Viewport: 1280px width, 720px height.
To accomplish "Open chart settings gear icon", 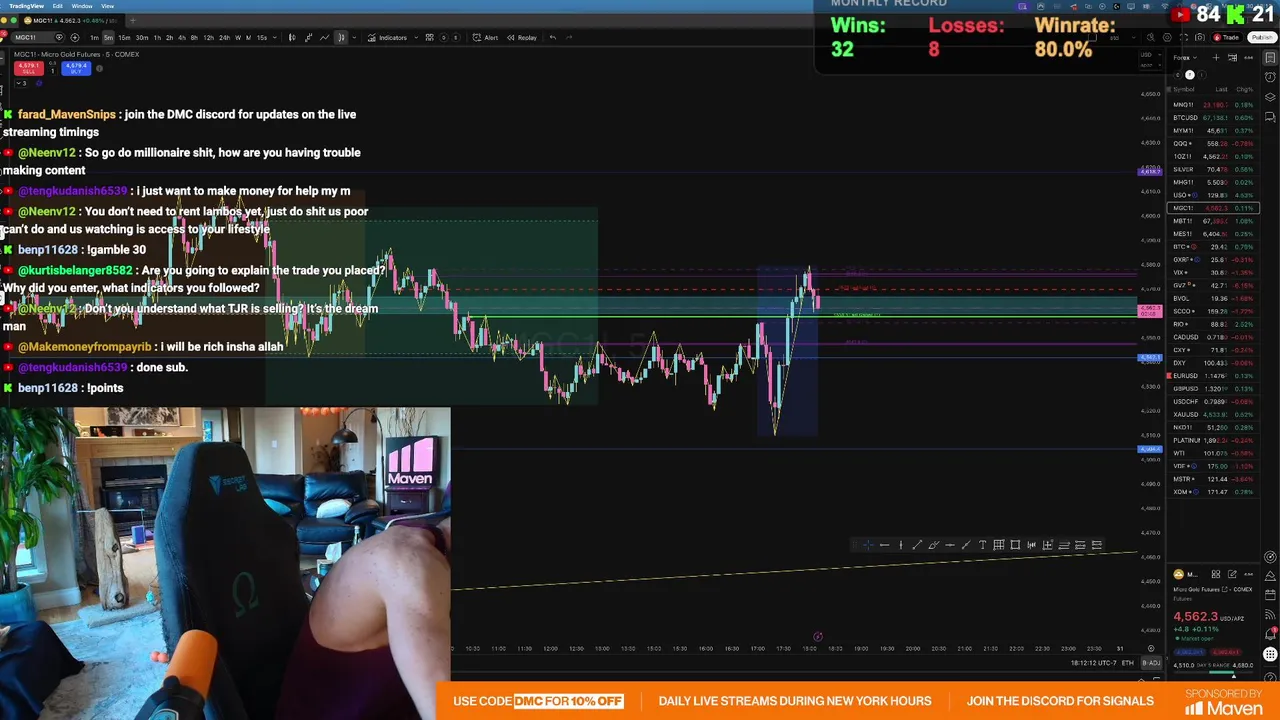I will [x=1167, y=38].
